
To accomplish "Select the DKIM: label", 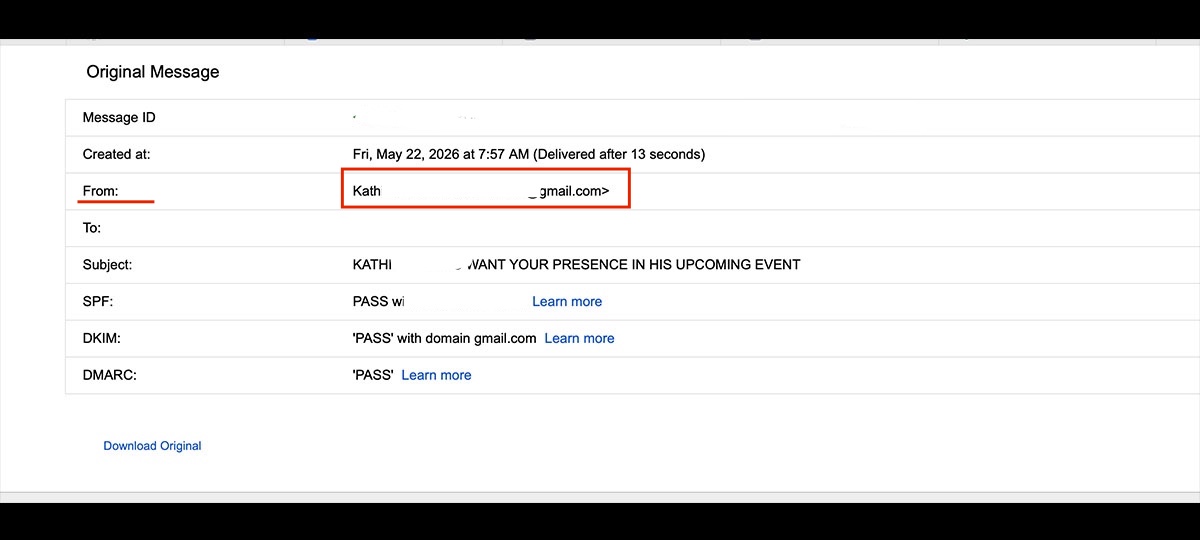I will [101, 338].
